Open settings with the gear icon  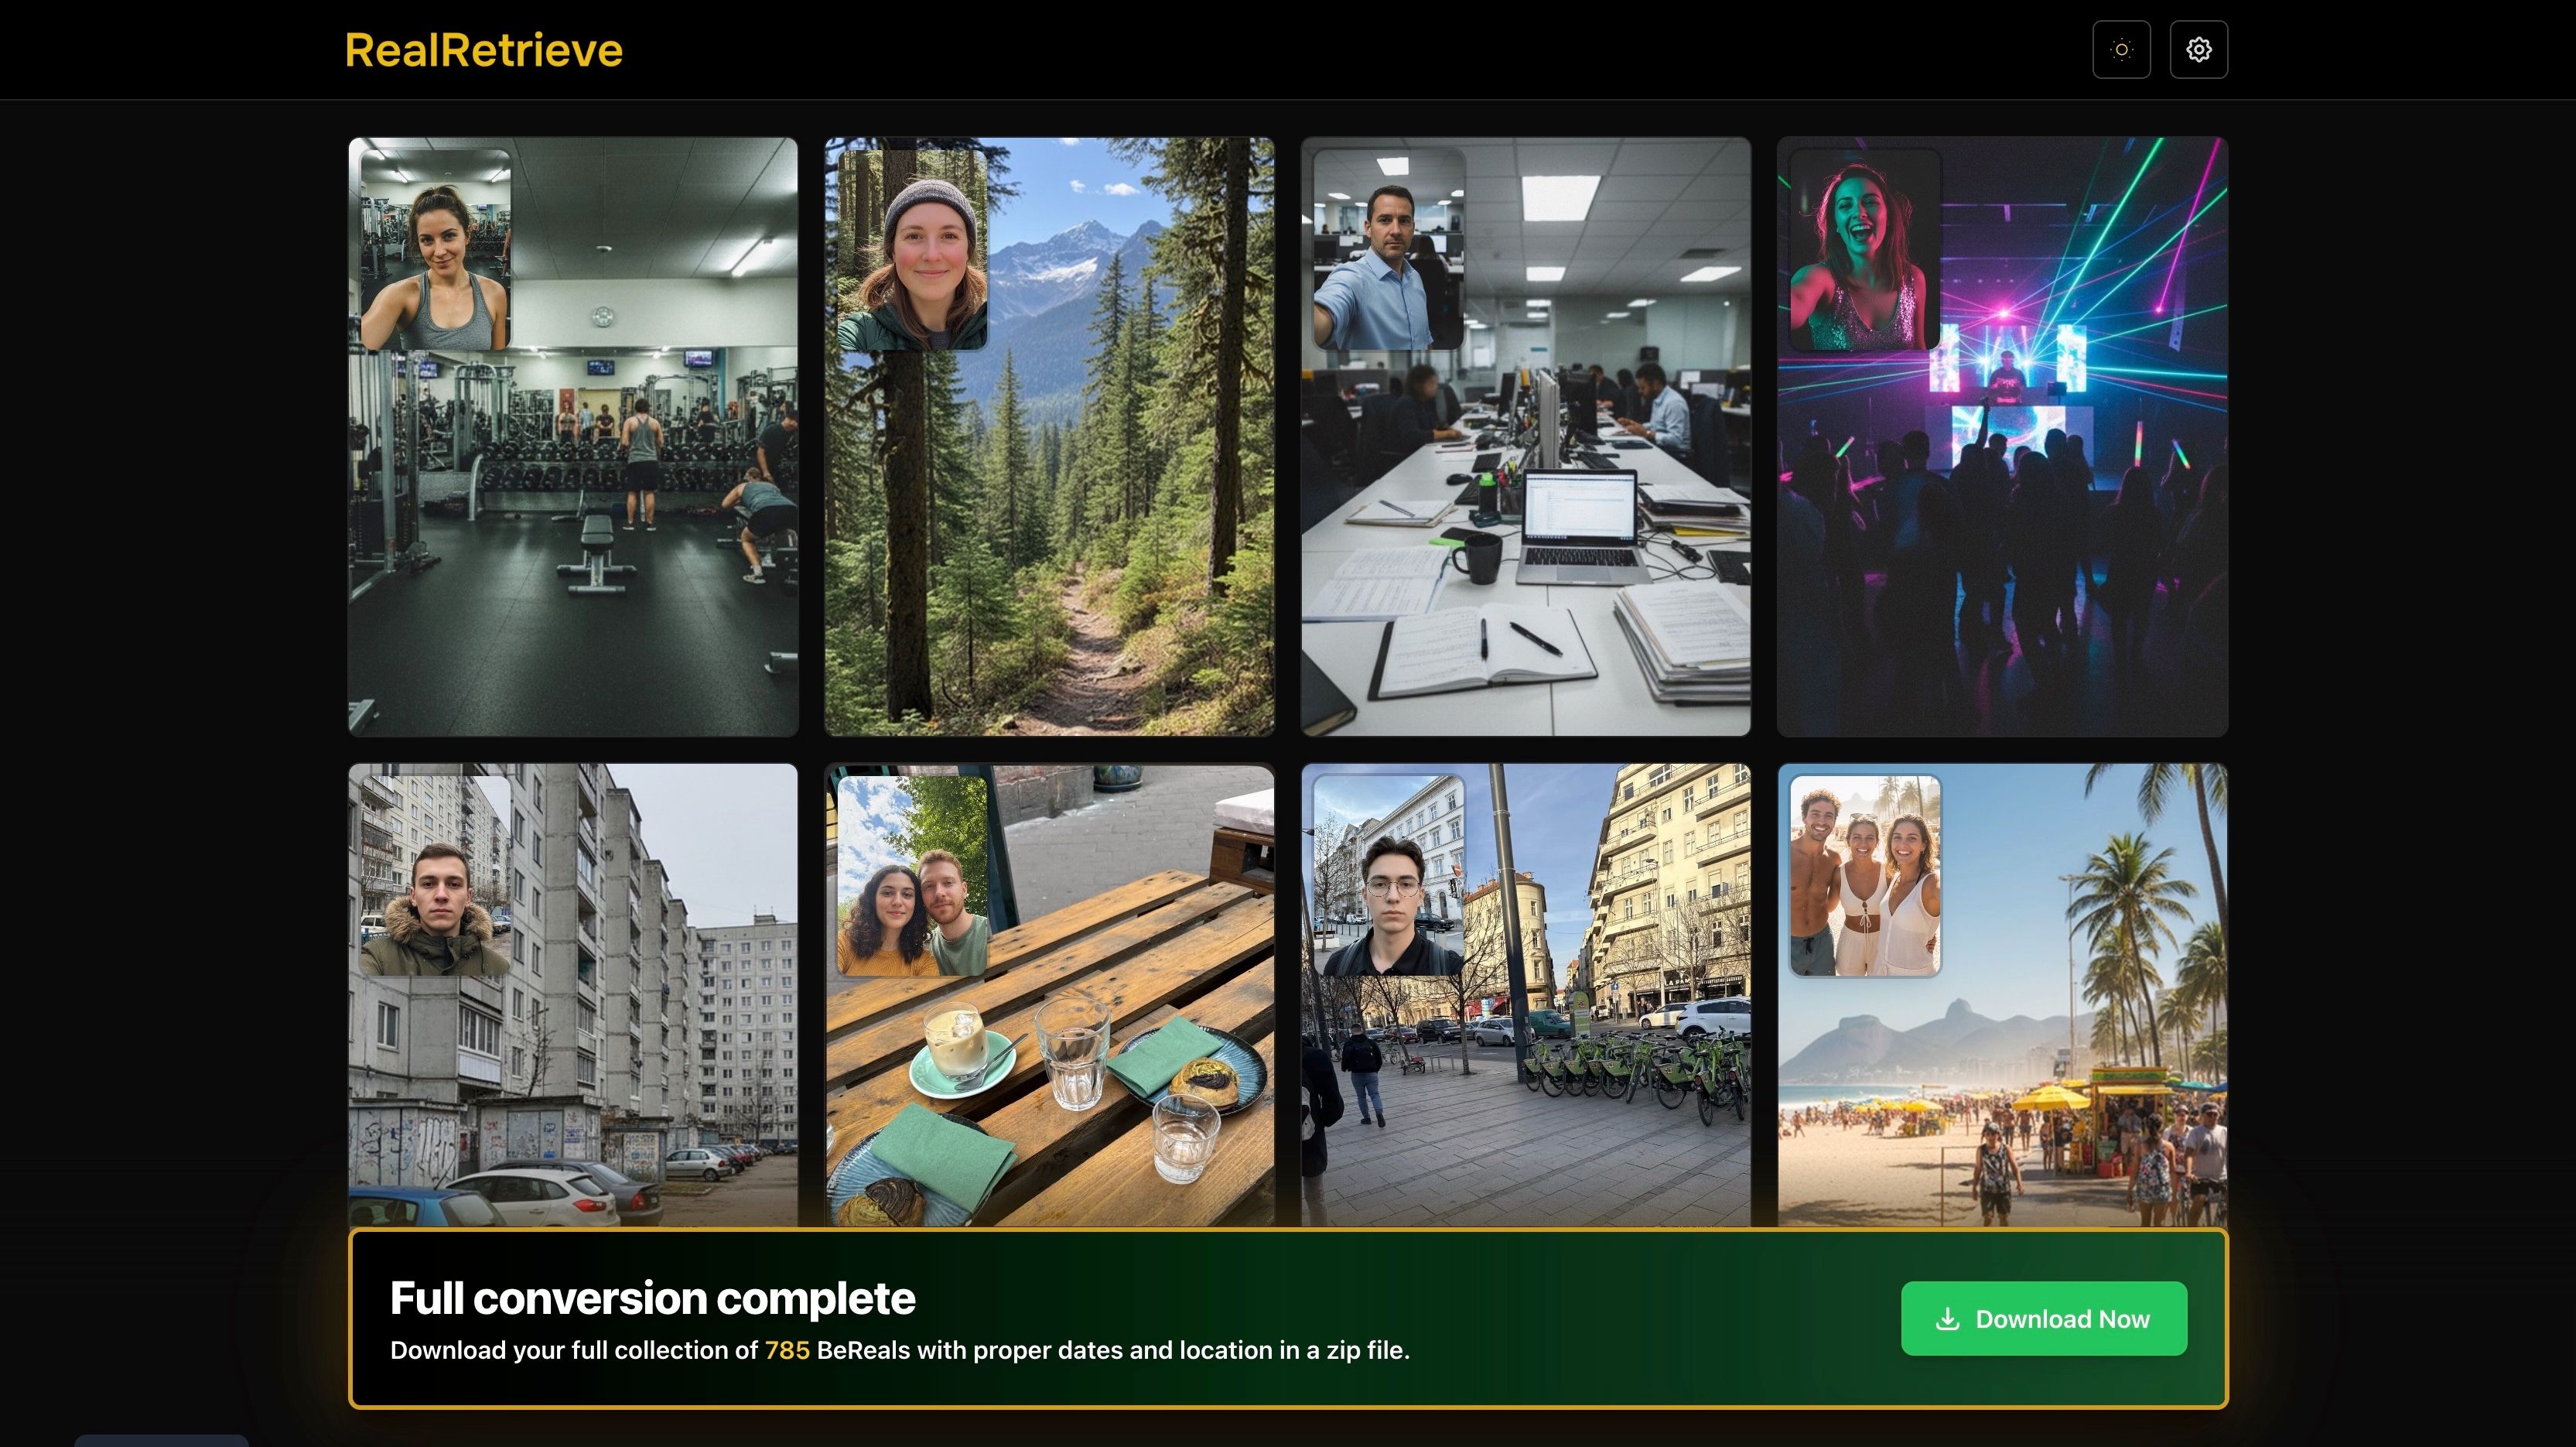pyautogui.click(x=2198, y=49)
